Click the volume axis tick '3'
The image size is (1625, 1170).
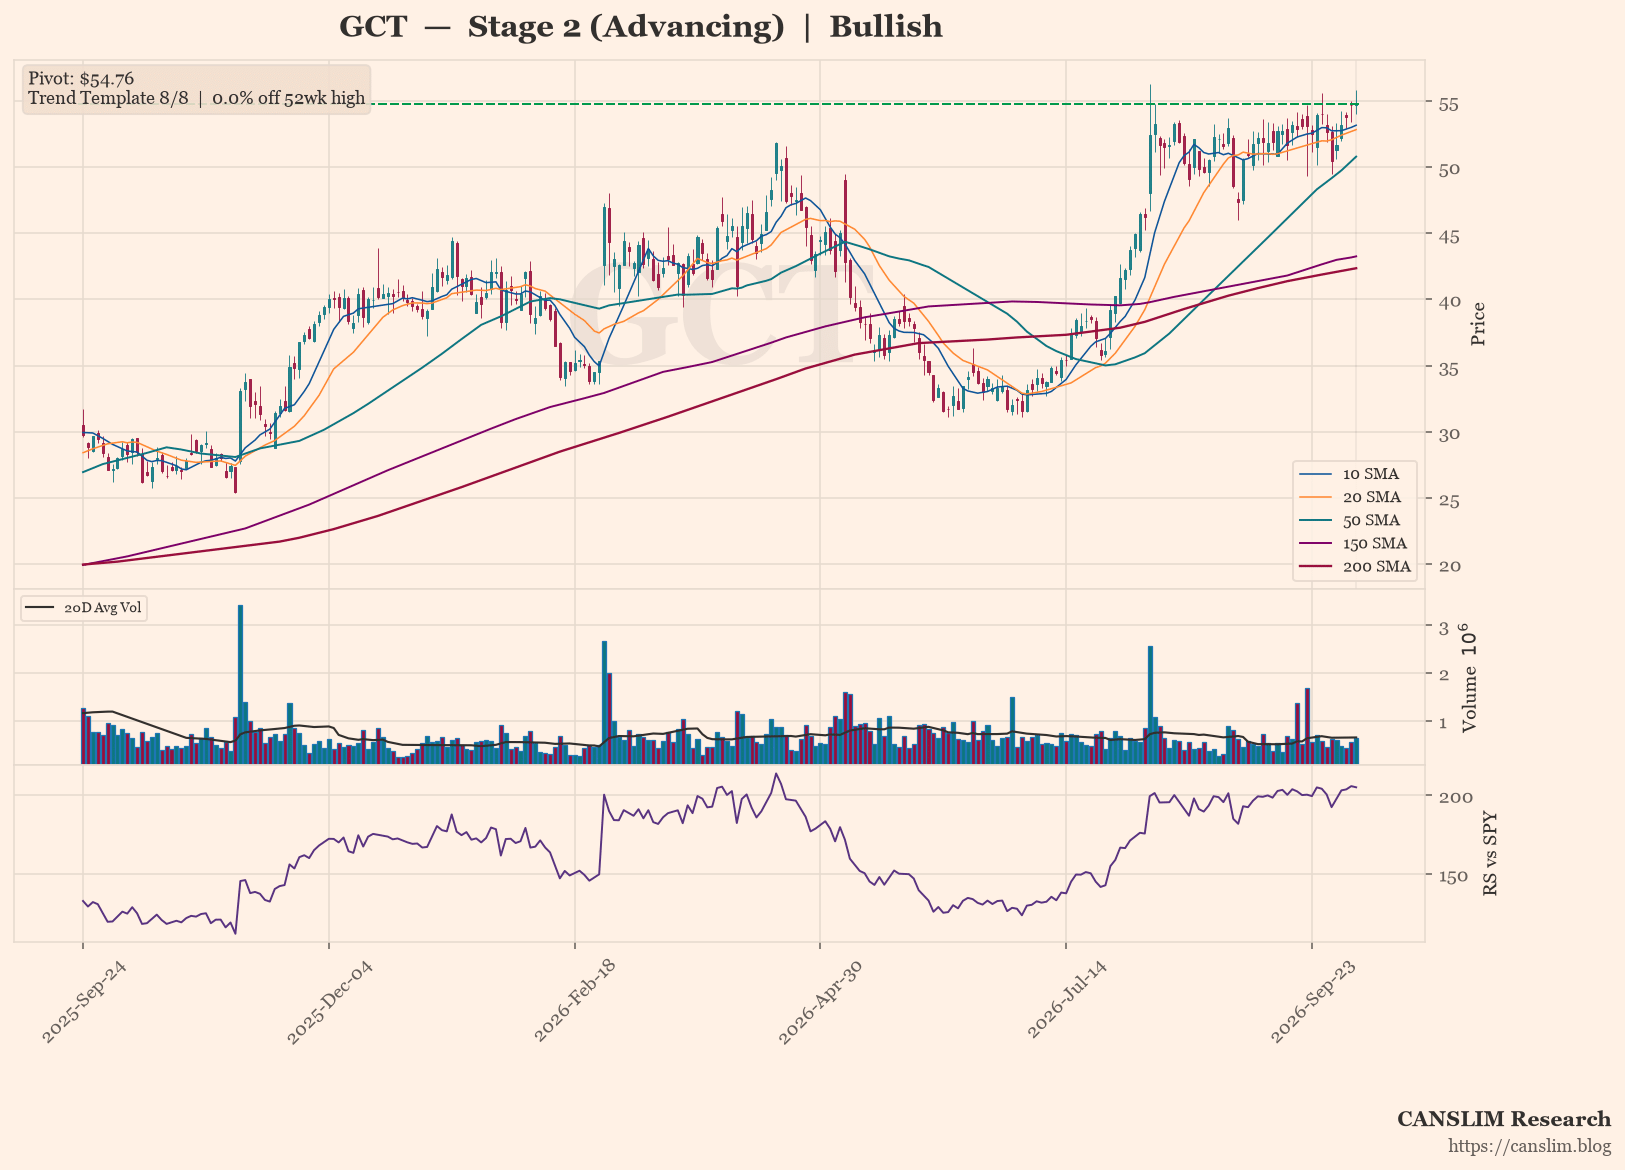1443,627
